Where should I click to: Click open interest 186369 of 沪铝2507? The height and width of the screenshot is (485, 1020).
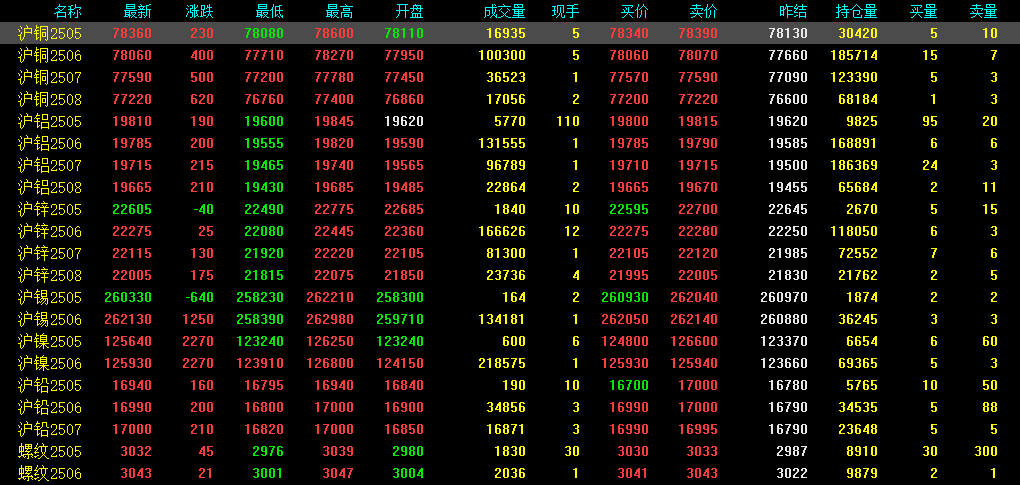(x=854, y=165)
